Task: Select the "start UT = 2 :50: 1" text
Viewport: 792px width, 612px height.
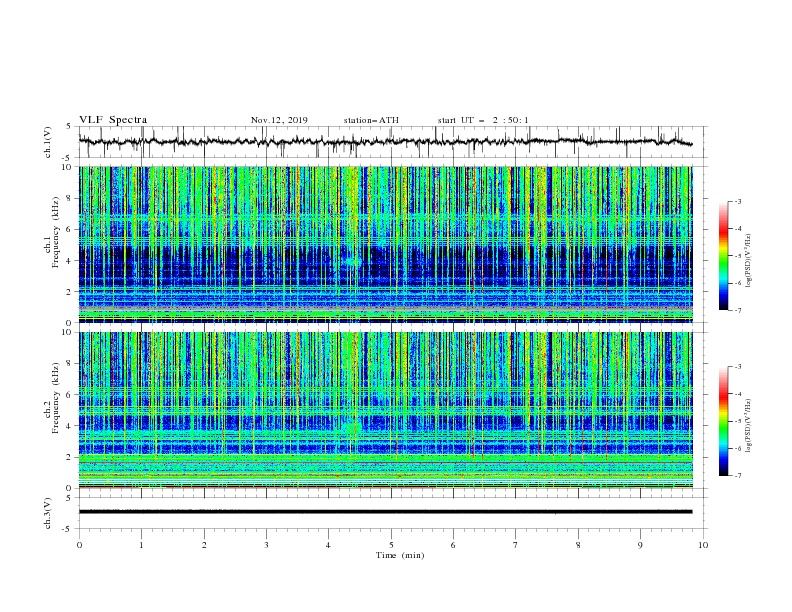Action: coord(483,120)
